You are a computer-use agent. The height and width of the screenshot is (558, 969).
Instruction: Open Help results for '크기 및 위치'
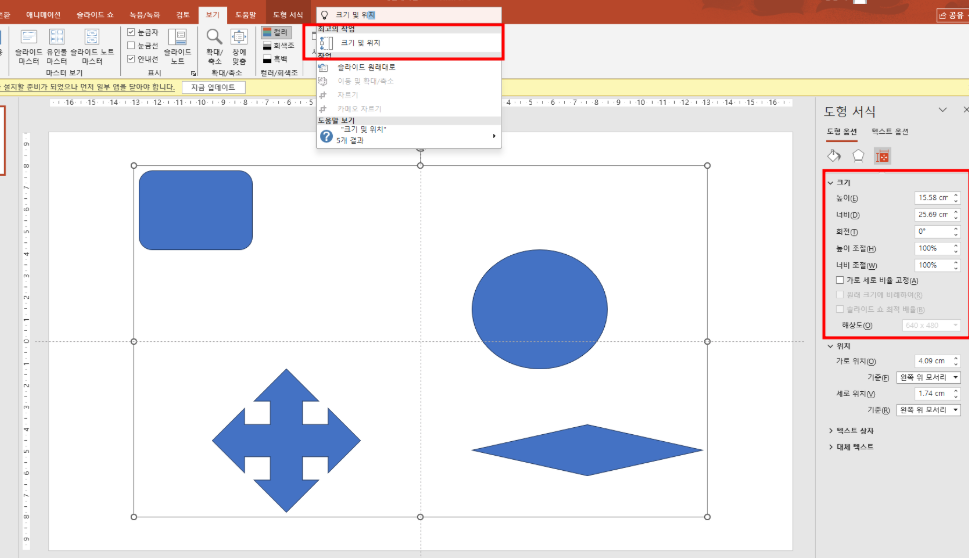click(x=408, y=135)
